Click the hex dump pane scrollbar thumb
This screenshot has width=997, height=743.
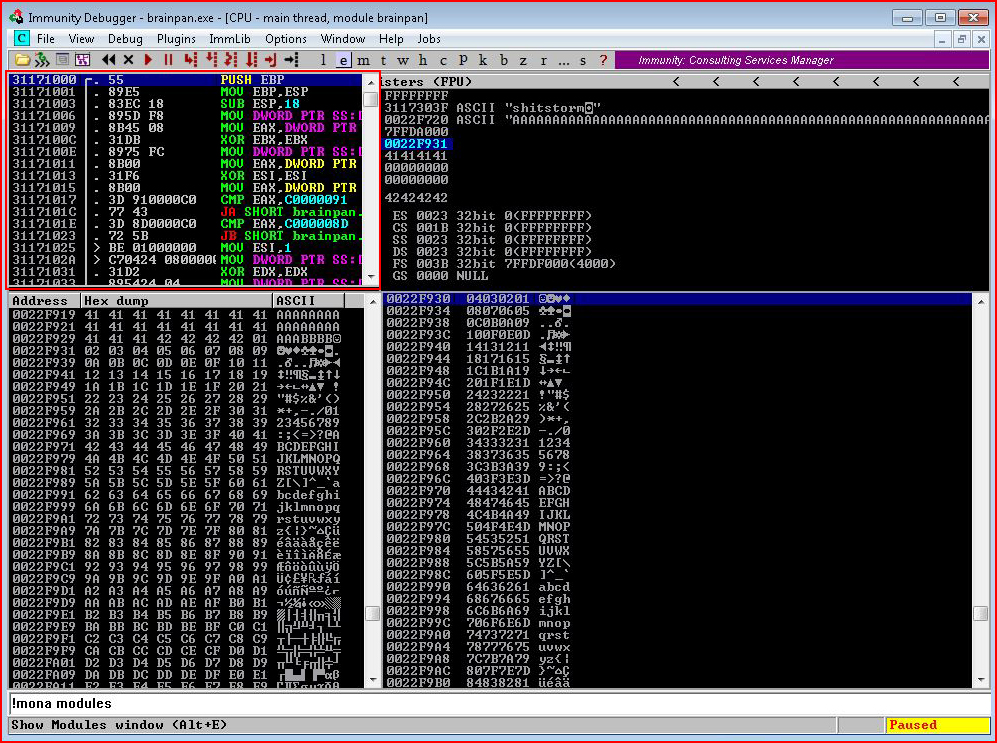click(x=372, y=614)
